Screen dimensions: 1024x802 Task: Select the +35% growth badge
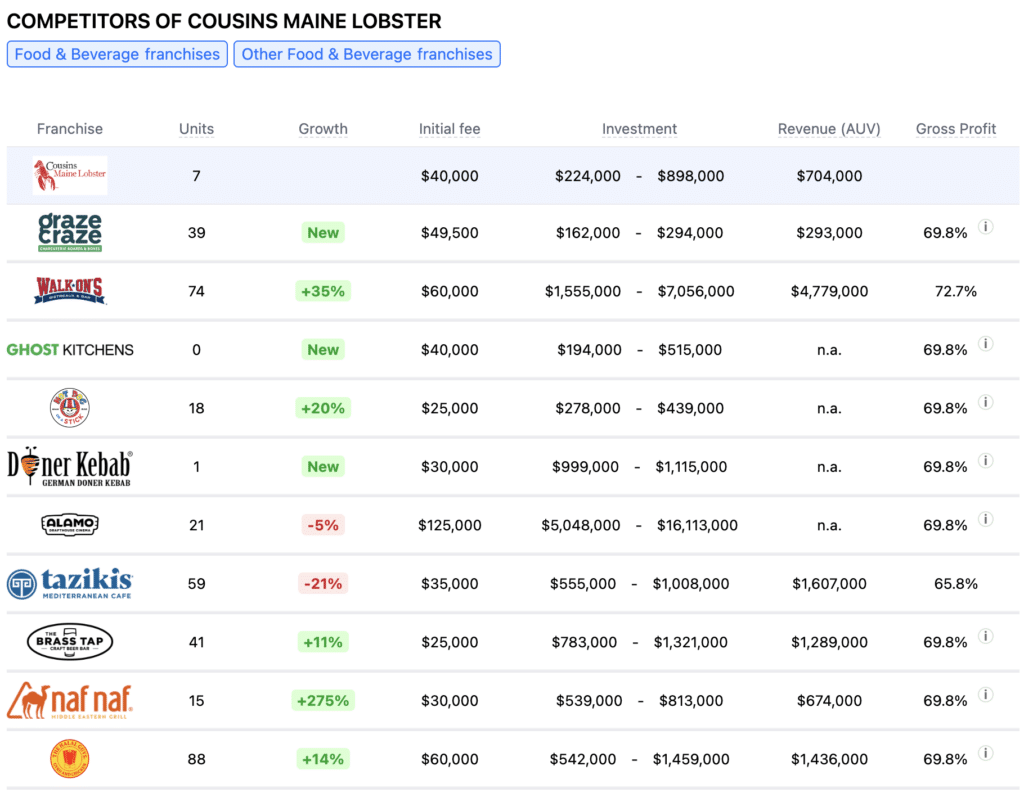coord(323,291)
